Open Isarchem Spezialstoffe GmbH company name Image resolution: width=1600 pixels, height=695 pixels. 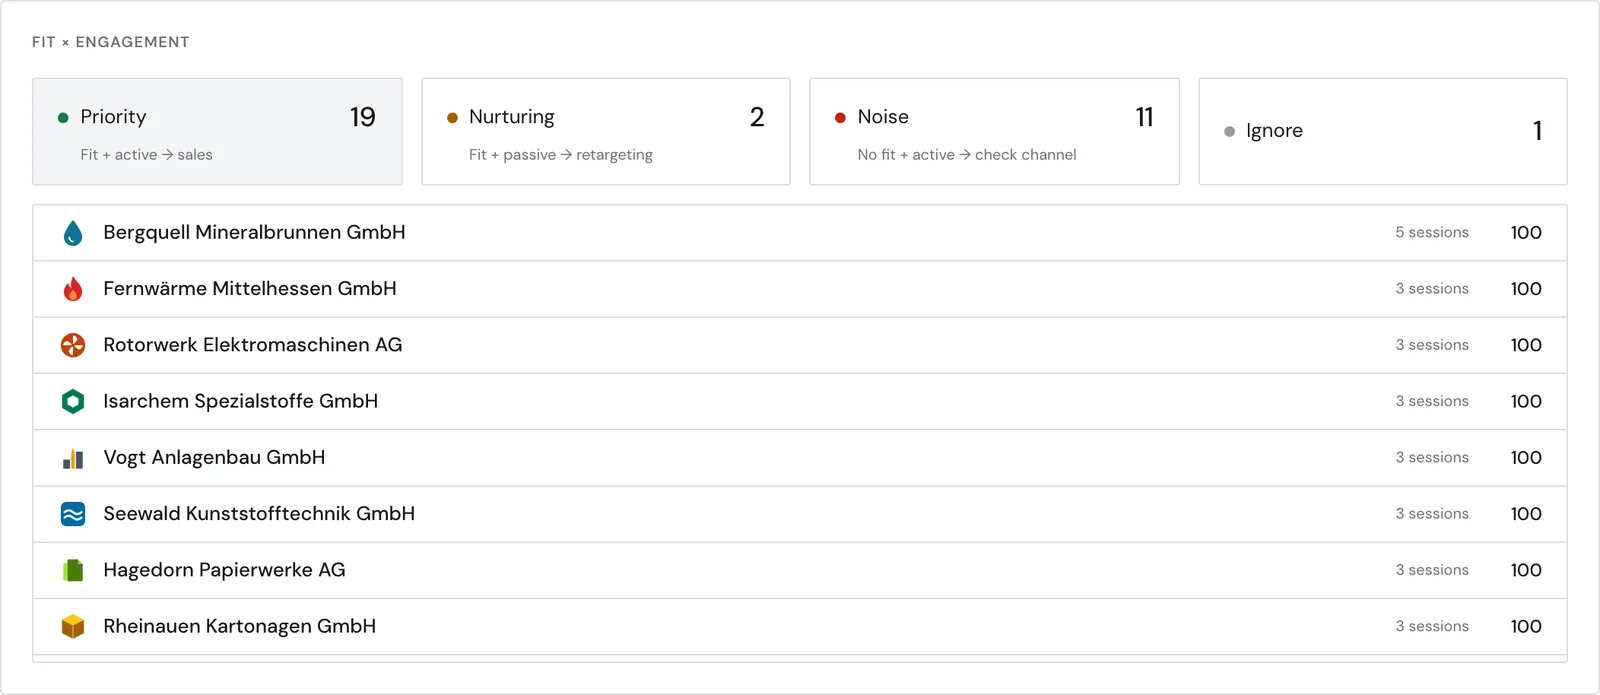[241, 401]
